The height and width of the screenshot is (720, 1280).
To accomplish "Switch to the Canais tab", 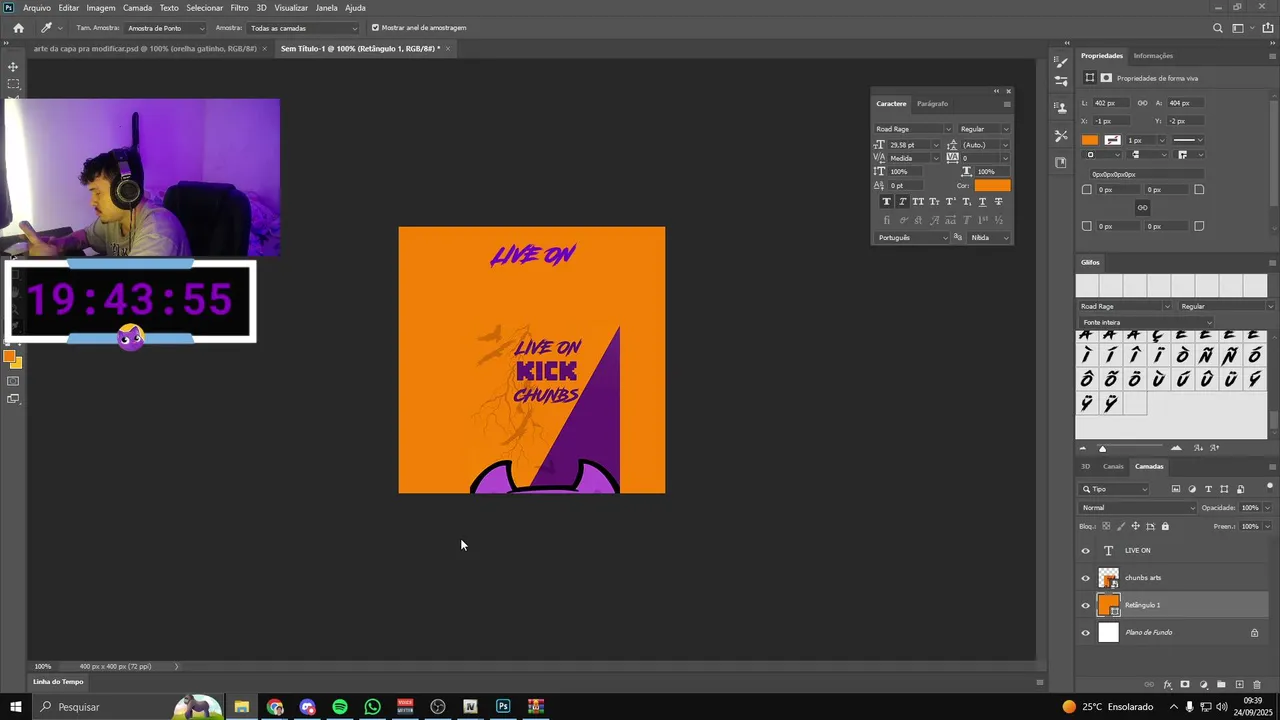I will [x=1113, y=467].
